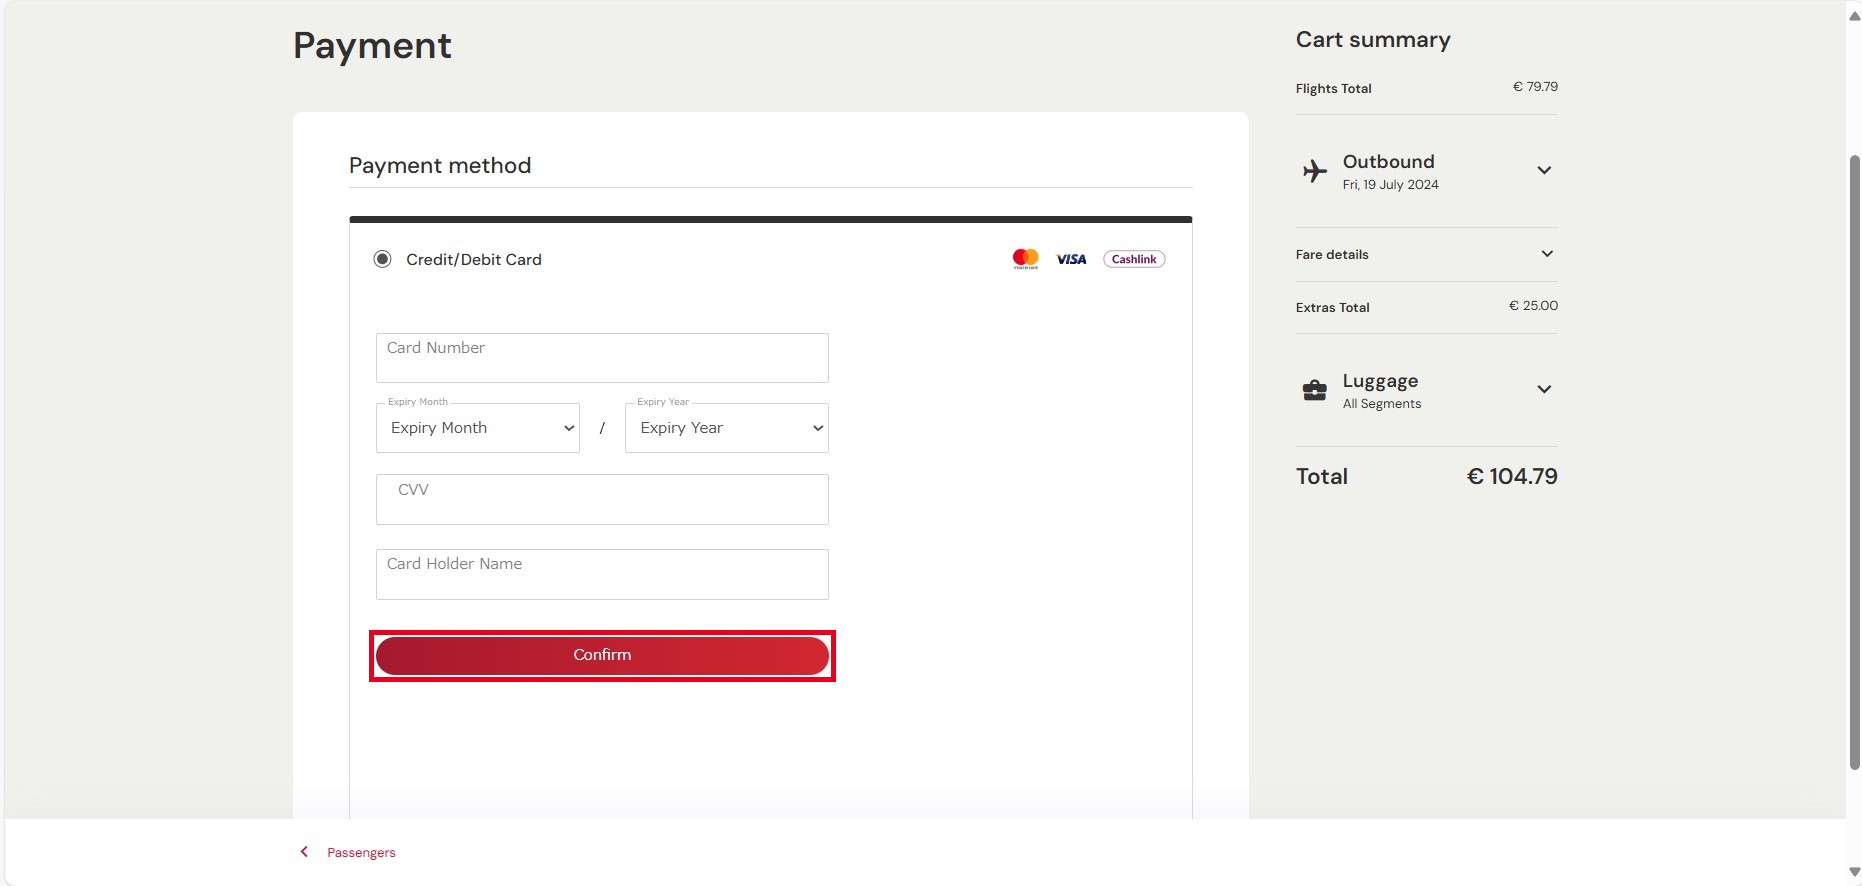Click the Flights Total € 79.79 value
The width and height of the screenshot is (1862, 886).
coord(1535,87)
